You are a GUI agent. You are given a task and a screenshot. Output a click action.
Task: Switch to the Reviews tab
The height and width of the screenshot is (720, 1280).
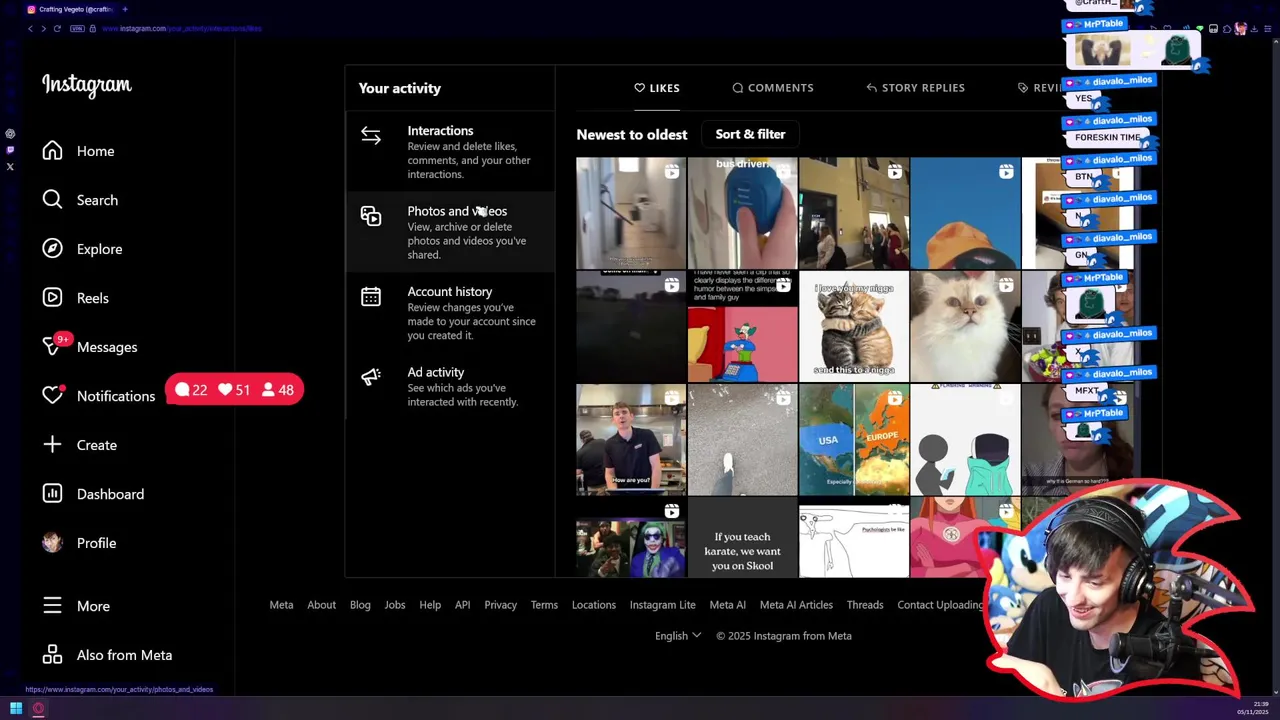(x=1042, y=88)
